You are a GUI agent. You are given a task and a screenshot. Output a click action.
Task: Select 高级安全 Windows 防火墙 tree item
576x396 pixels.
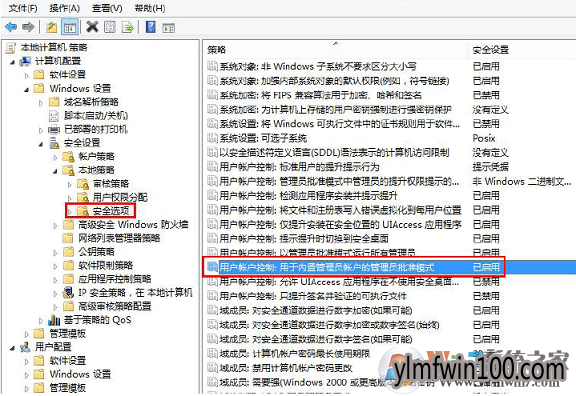pyautogui.click(x=133, y=224)
